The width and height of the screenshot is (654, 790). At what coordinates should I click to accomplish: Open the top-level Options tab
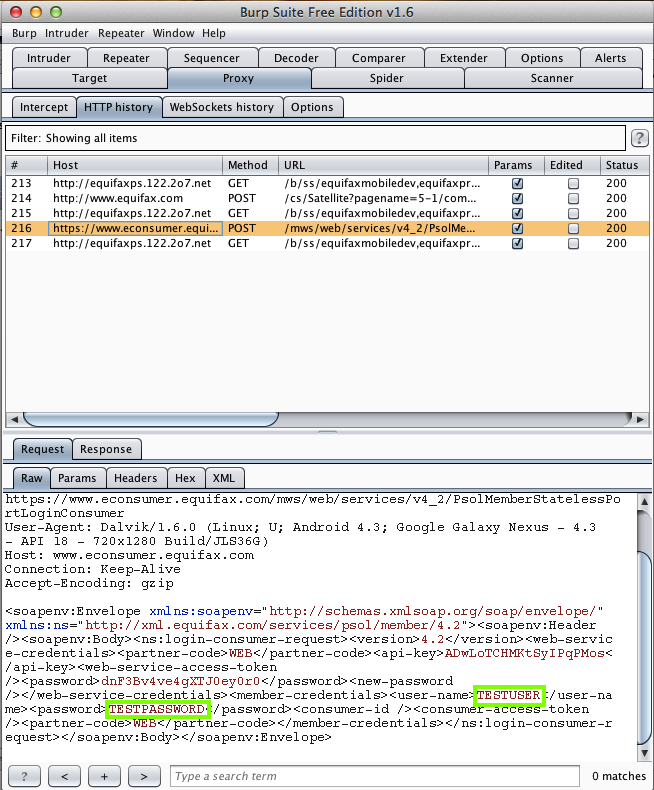[x=542, y=58]
